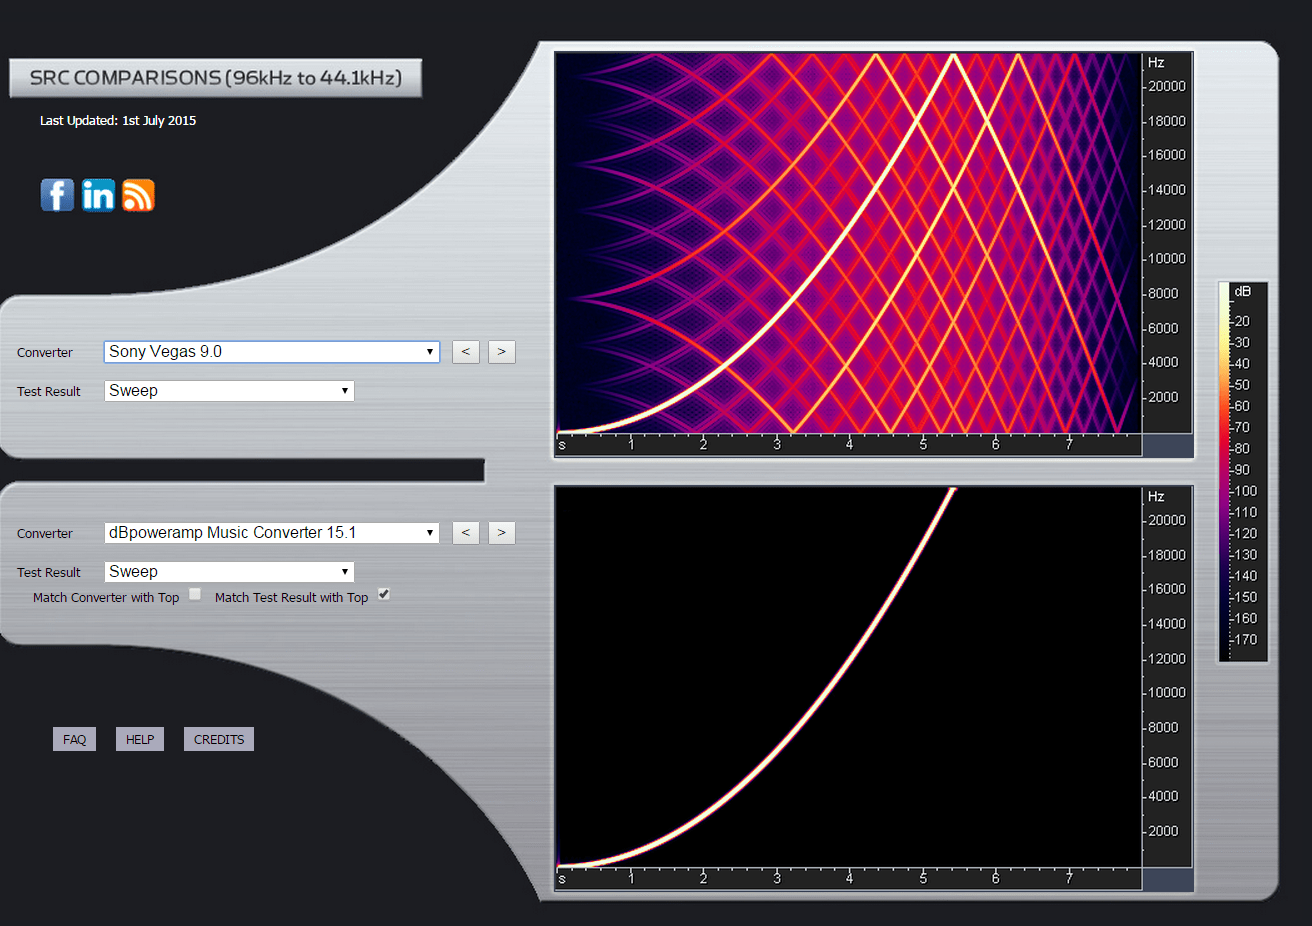Viewport: 1312px width, 926px height.
Task: Click the top spectrogram horizontal scrollbar
Action: pyautogui.click(x=850, y=446)
